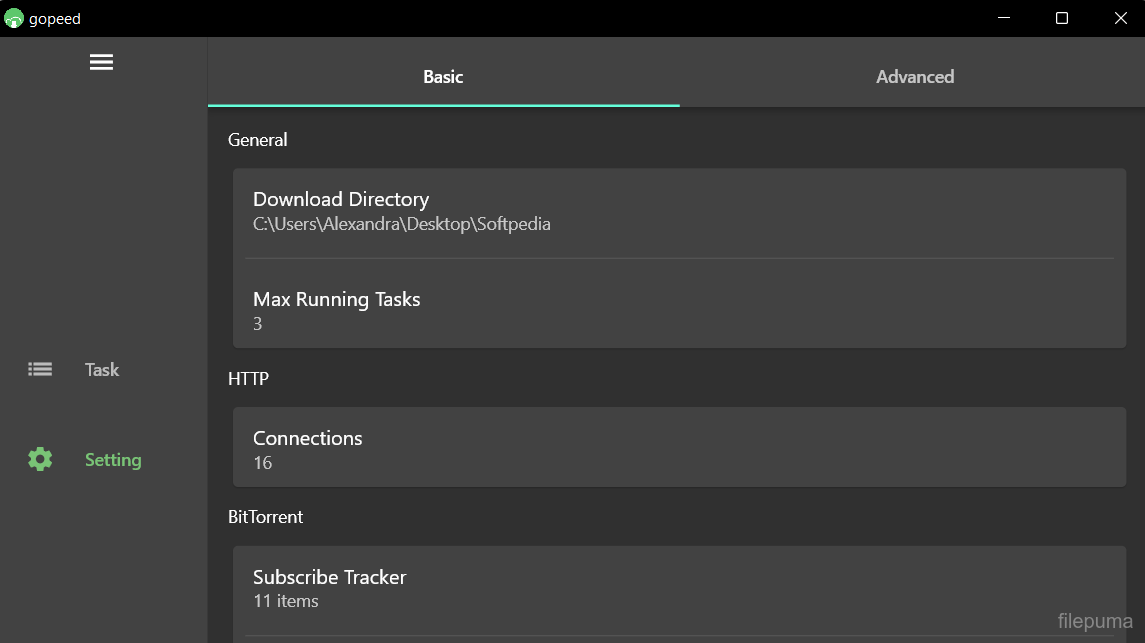
Task: Click the Connections value 16
Action: click(263, 463)
